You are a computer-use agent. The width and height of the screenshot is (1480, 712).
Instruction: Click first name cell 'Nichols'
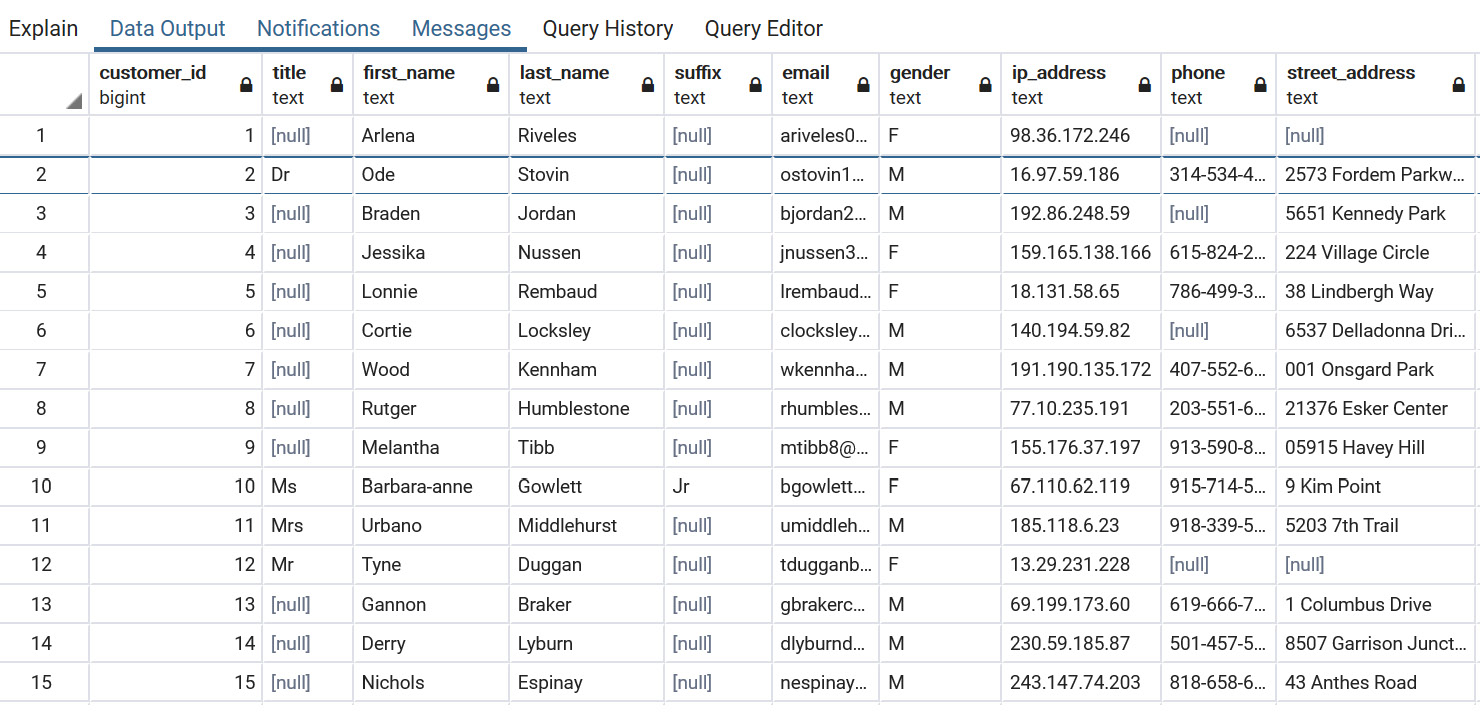click(432, 682)
